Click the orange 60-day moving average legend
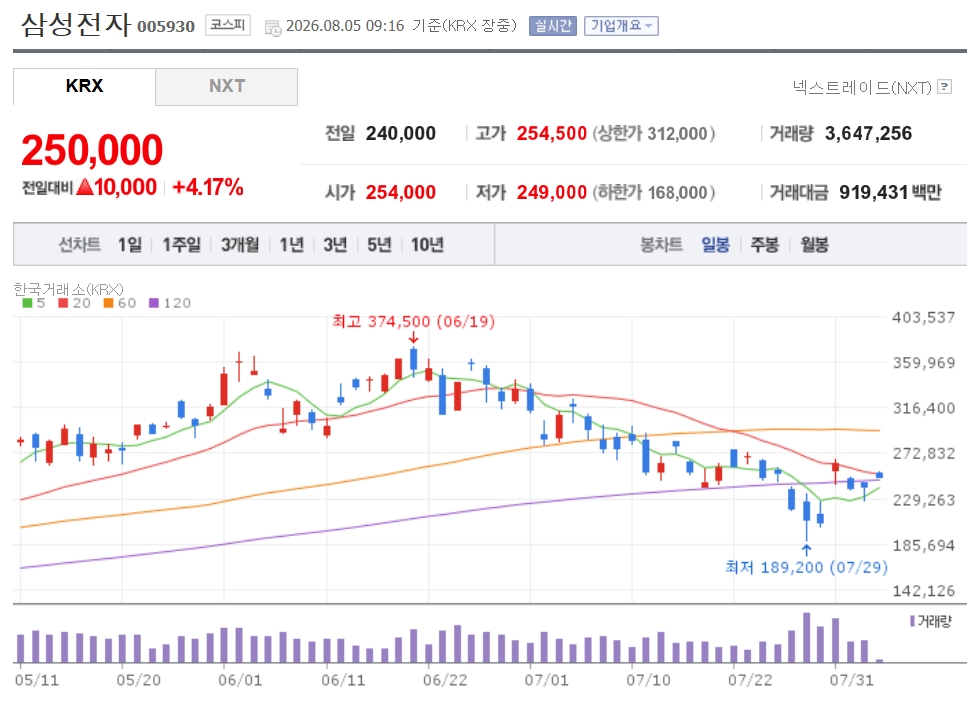967x717 pixels. tap(120, 303)
